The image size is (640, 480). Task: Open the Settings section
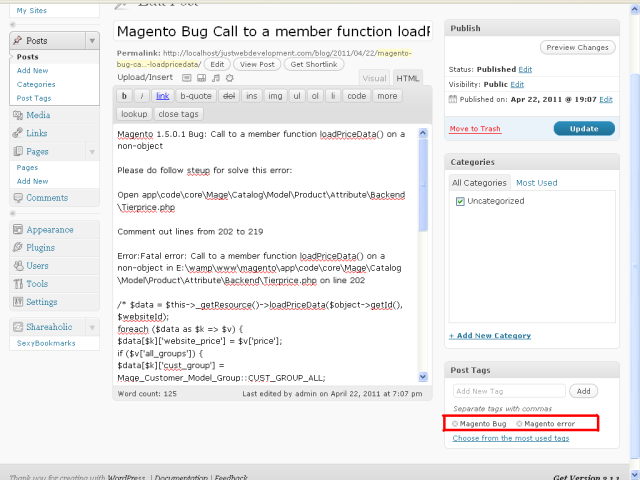click(42, 302)
